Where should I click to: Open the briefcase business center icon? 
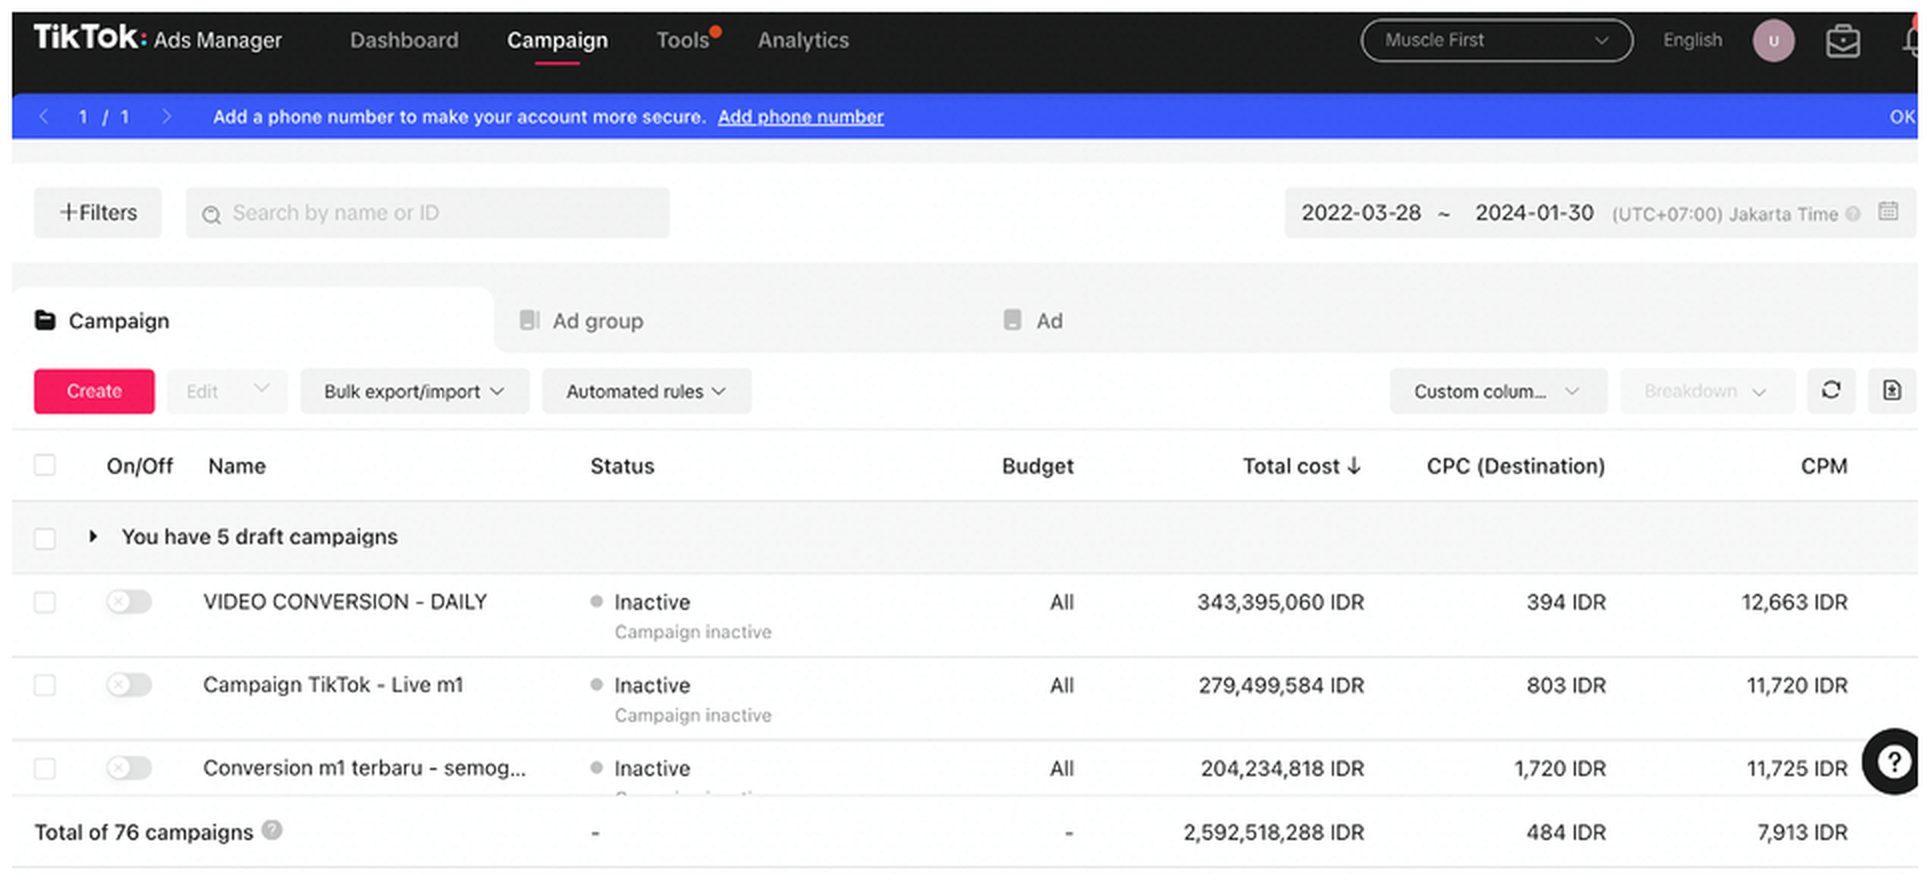[1842, 41]
